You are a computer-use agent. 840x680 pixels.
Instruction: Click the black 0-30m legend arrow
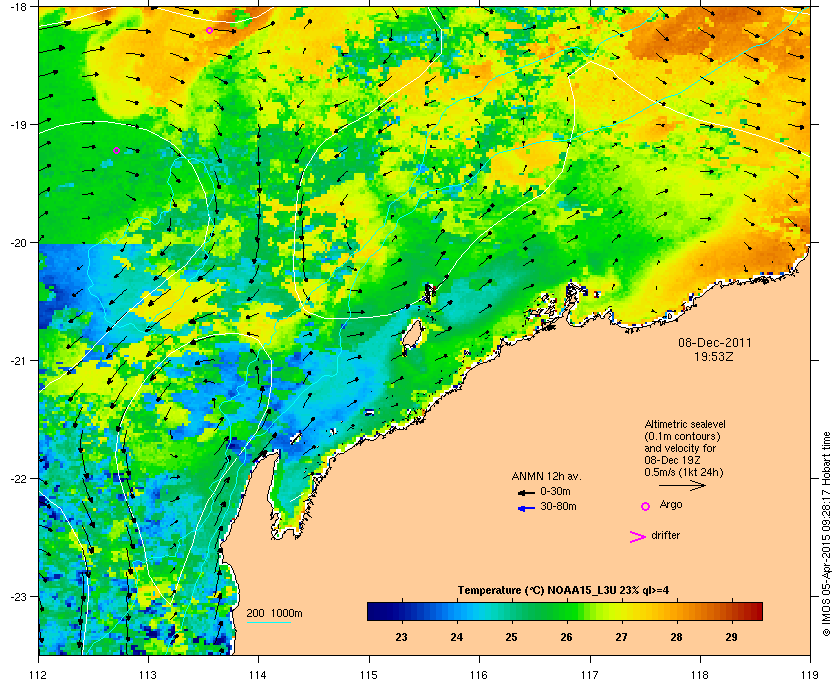[526, 492]
